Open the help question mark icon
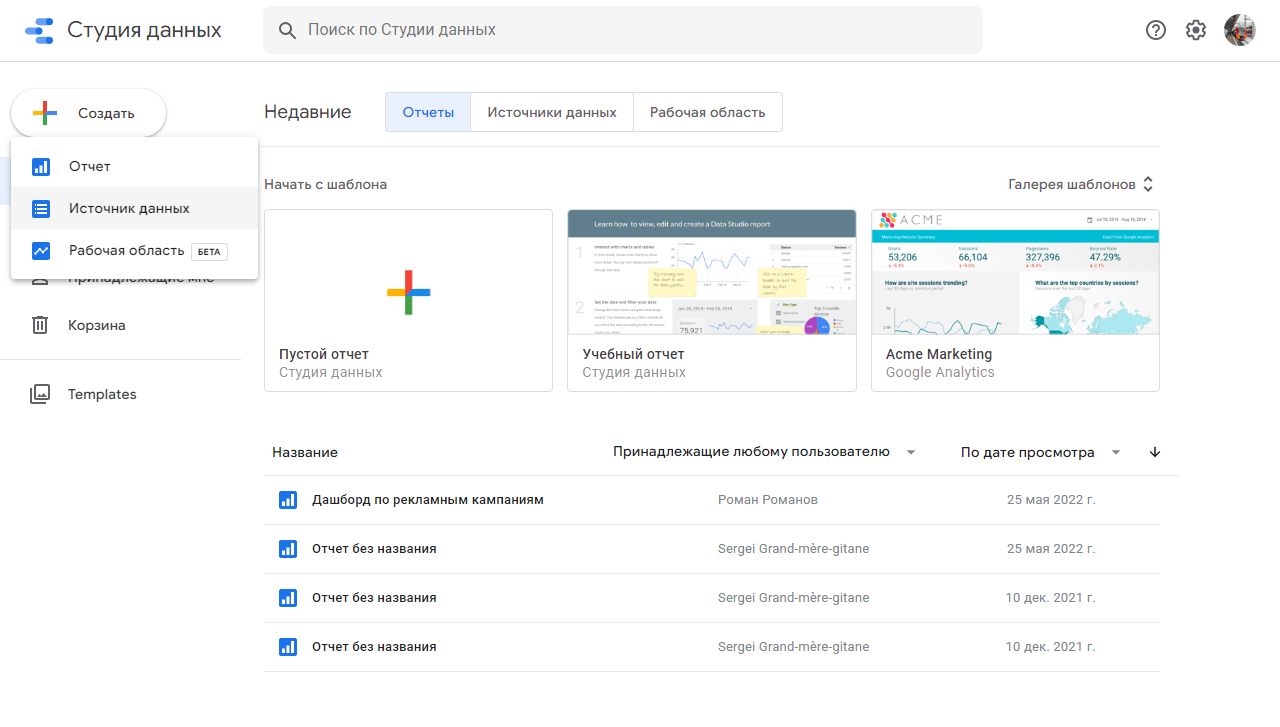Image resolution: width=1280 pixels, height=727 pixels. tap(1156, 30)
